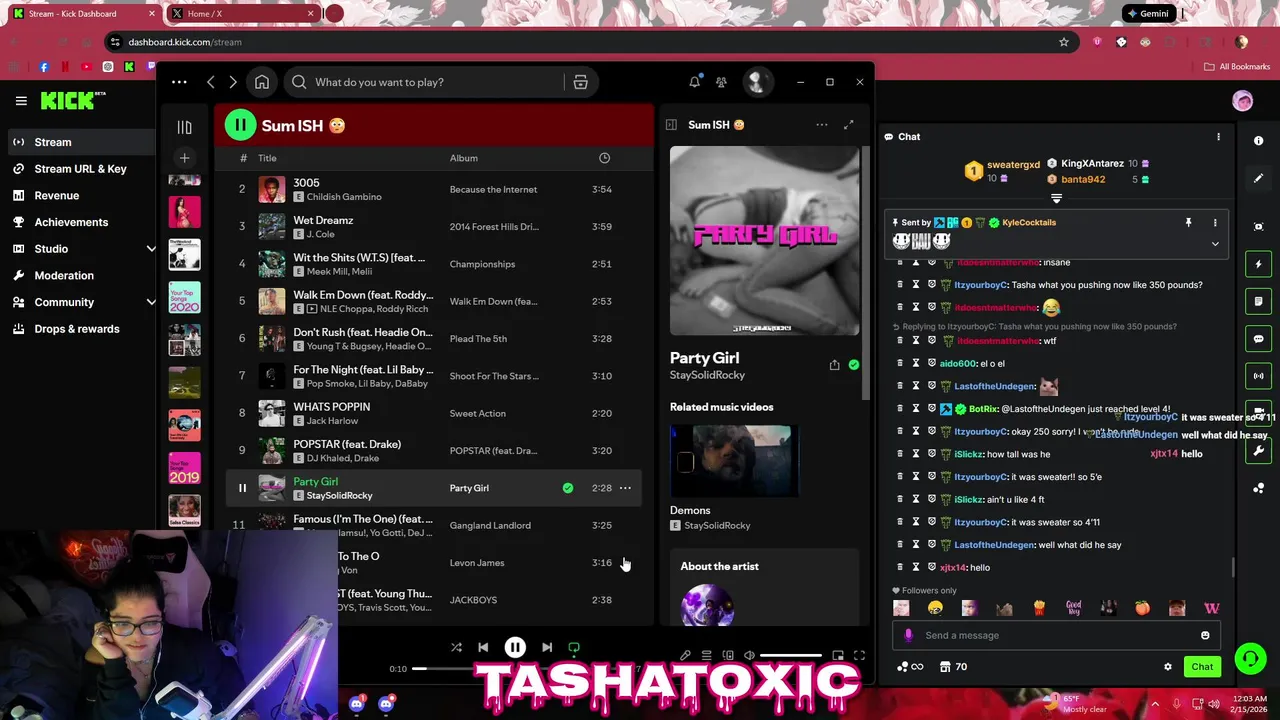This screenshot has height=720, width=1280.
Task: Select WHATS POPPIN by Jack Harlow
Action: pos(434,413)
